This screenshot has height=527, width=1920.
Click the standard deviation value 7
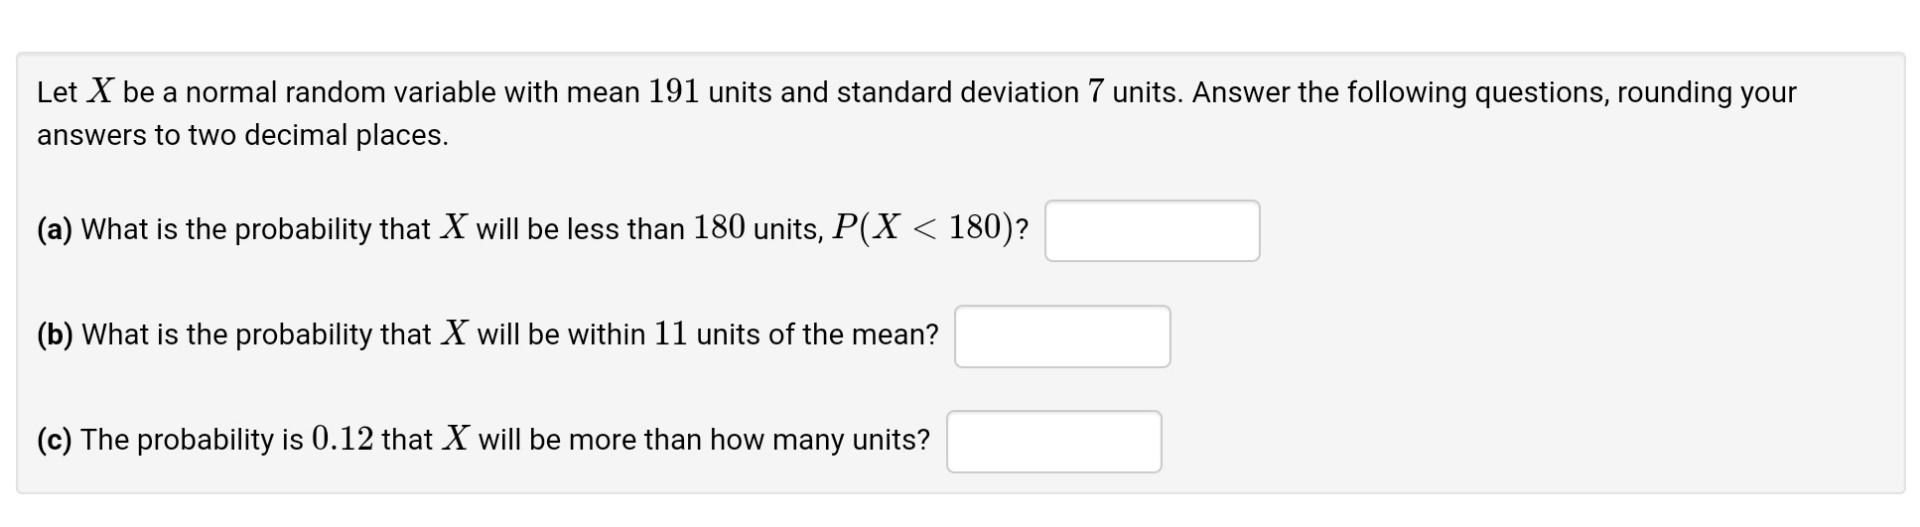pos(1096,92)
